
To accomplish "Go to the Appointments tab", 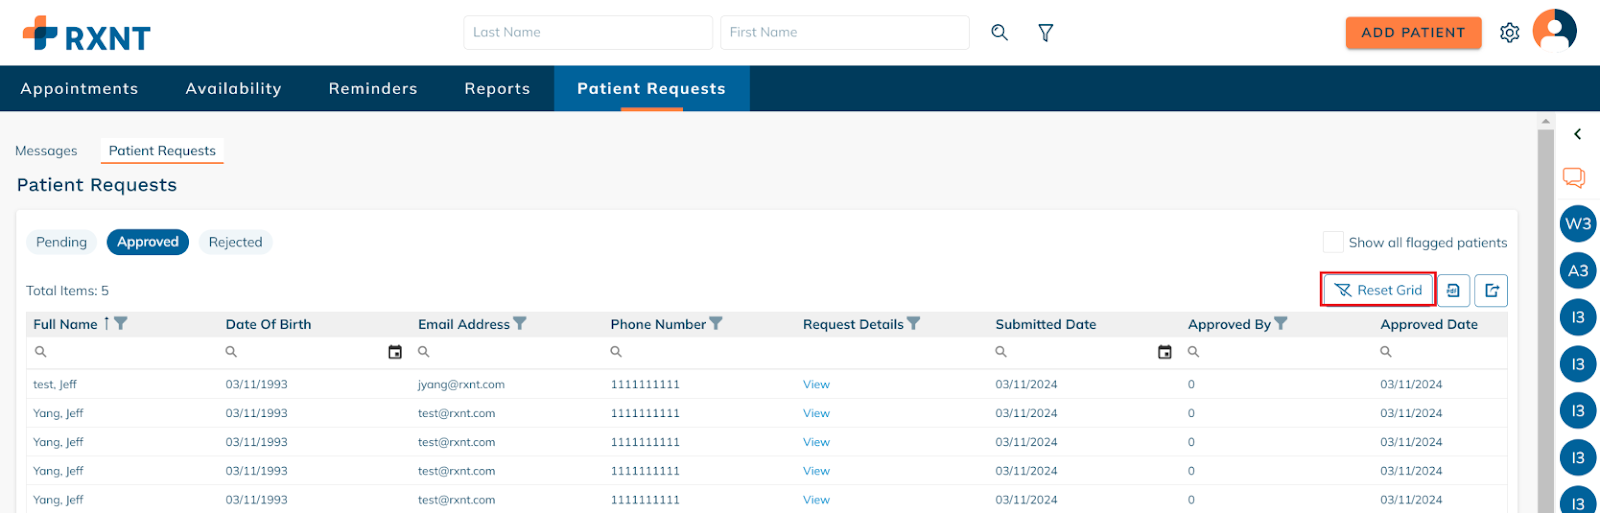I will [x=80, y=88].
